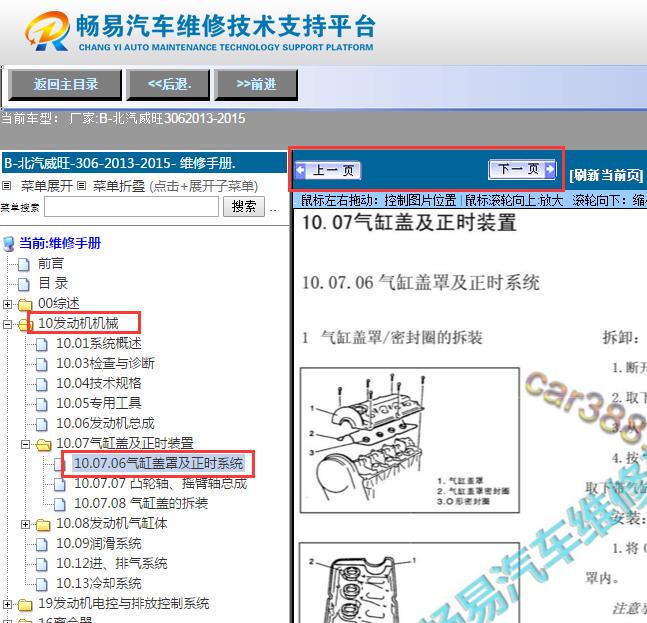Screen dimensions: 647x623
Task: Click the 畅易 platform logo icon
Action: coord(47,31)
